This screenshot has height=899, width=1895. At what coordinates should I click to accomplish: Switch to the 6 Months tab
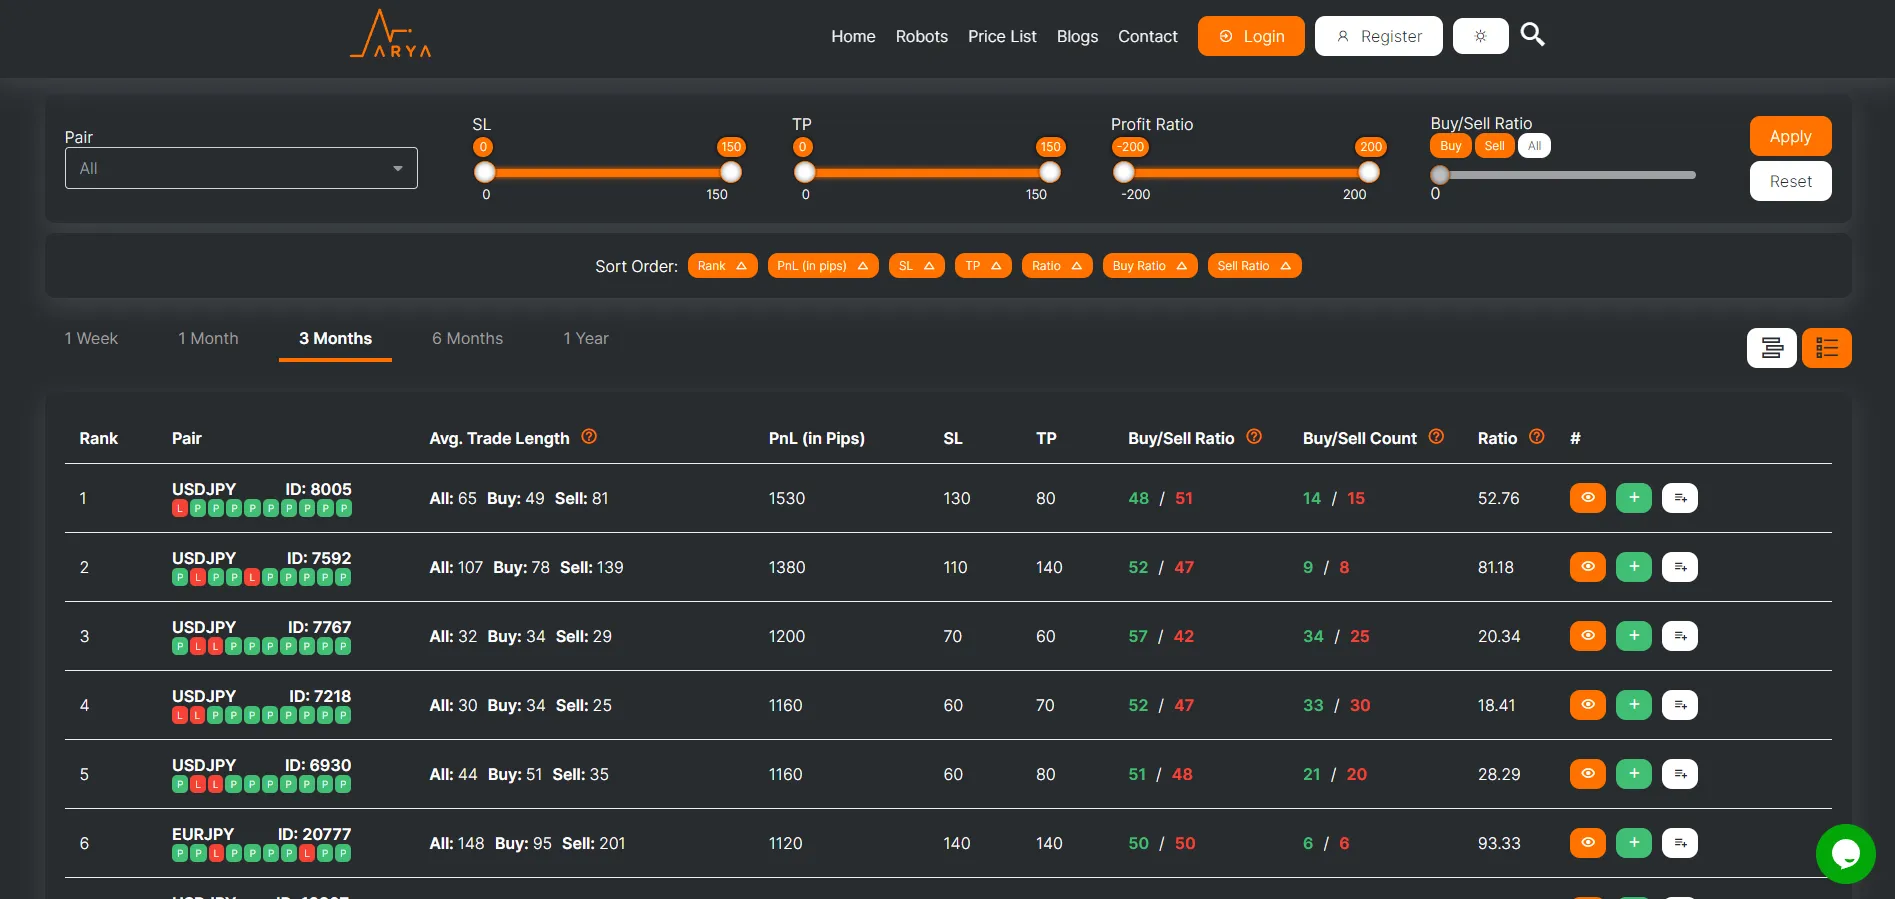click(x=467, y=339)
